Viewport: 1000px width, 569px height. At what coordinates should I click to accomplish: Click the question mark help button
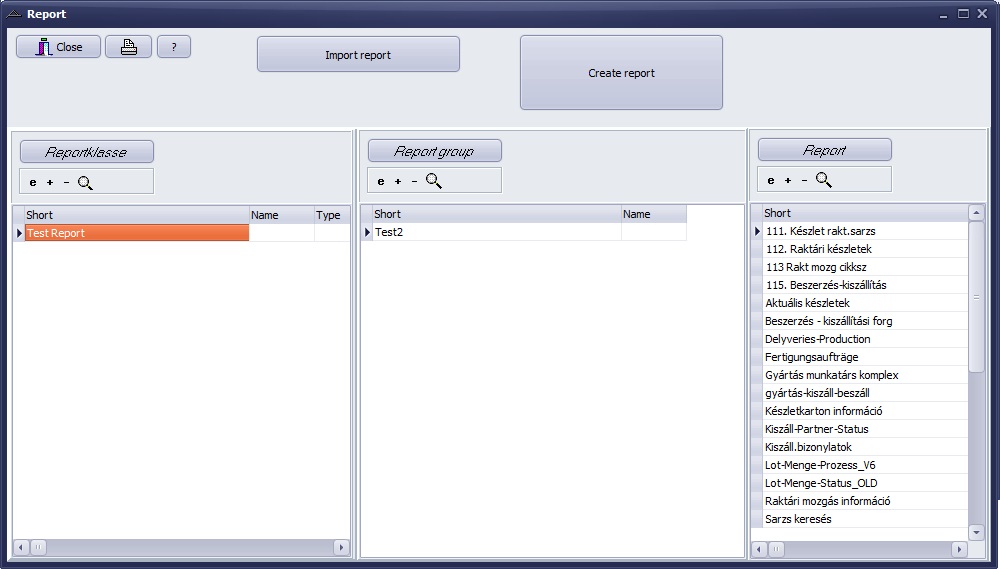tap(174, 47)
